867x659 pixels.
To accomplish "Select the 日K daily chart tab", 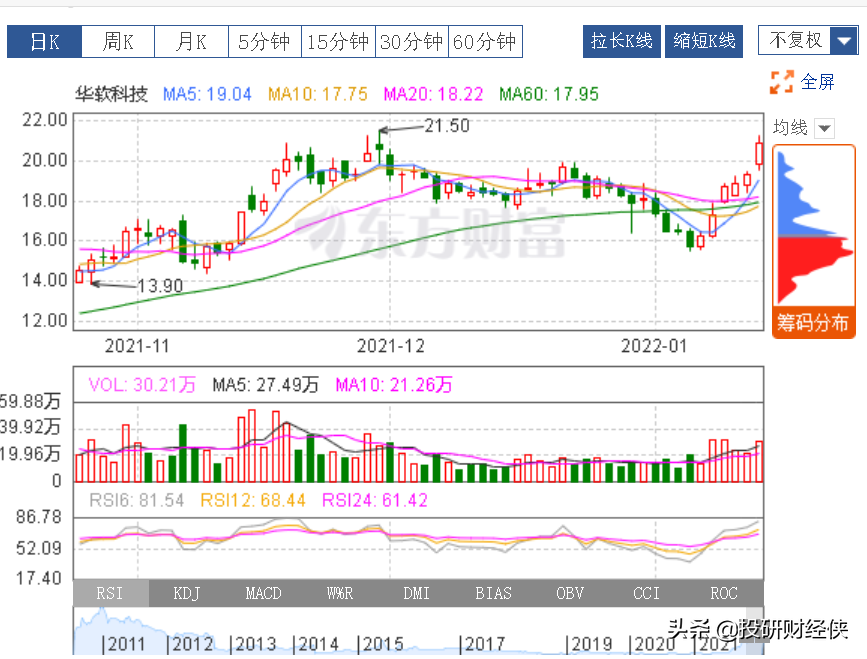I will (x=44, y=41).
